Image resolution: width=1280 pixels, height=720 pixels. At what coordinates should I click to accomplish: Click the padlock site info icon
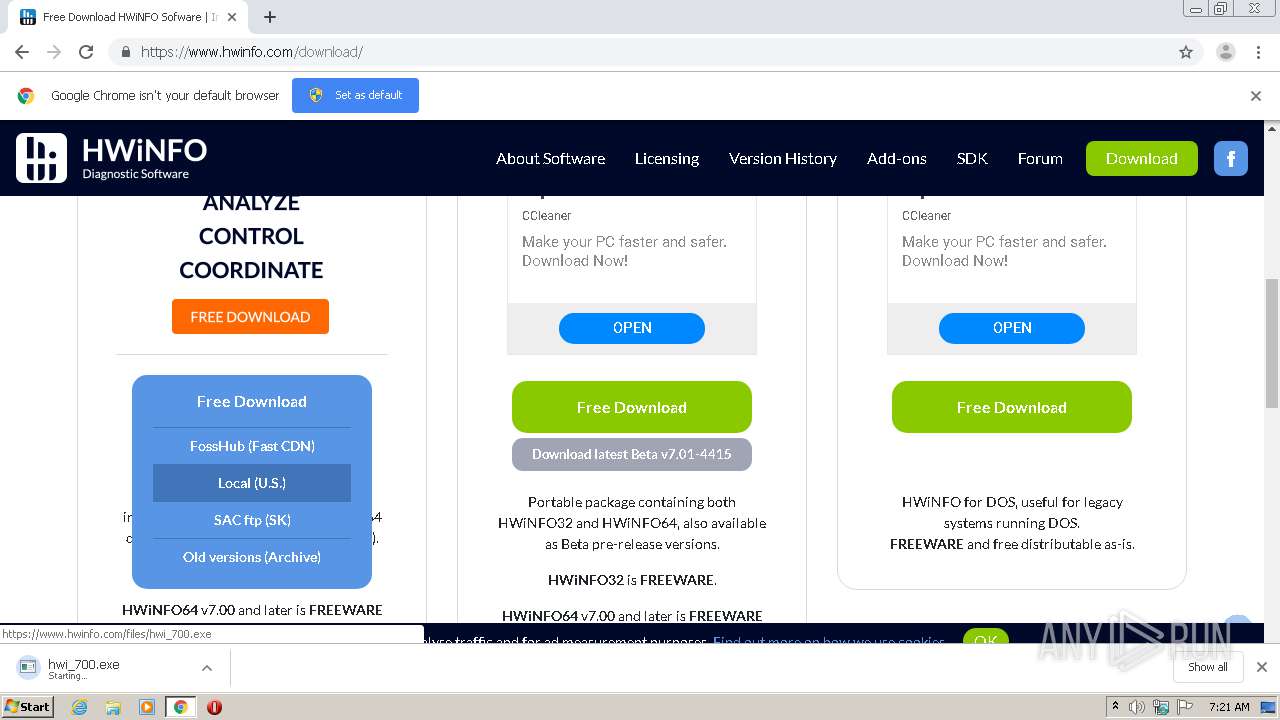coord(125,52)
